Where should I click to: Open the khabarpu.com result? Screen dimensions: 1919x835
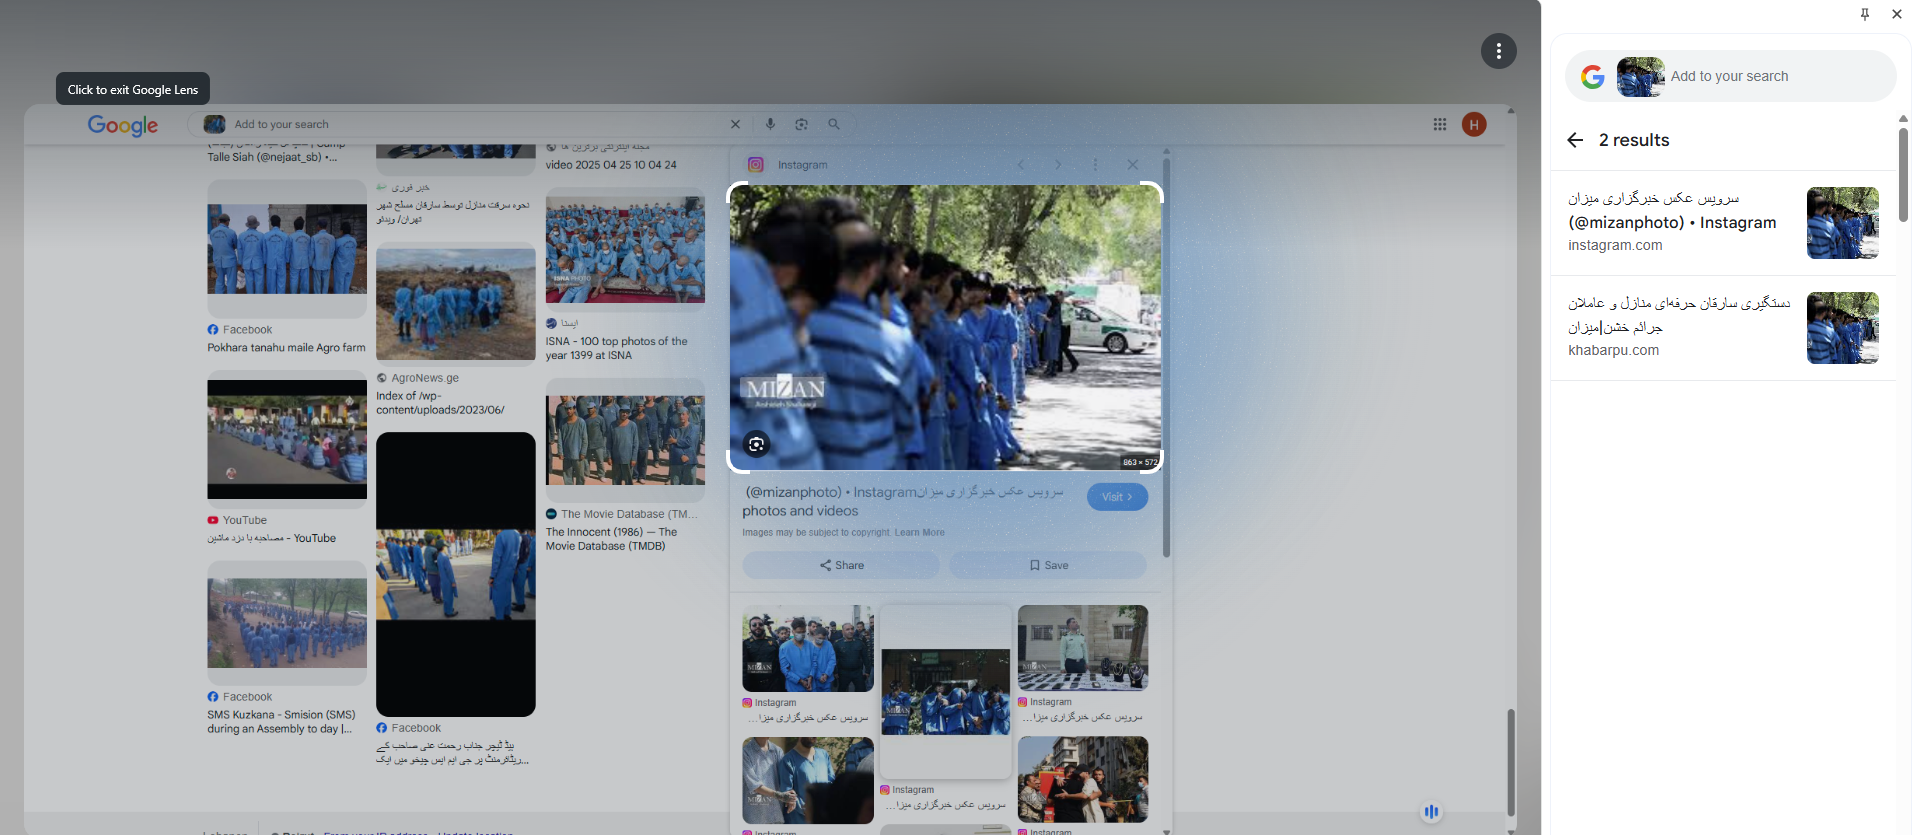[x=1723, y=328]
